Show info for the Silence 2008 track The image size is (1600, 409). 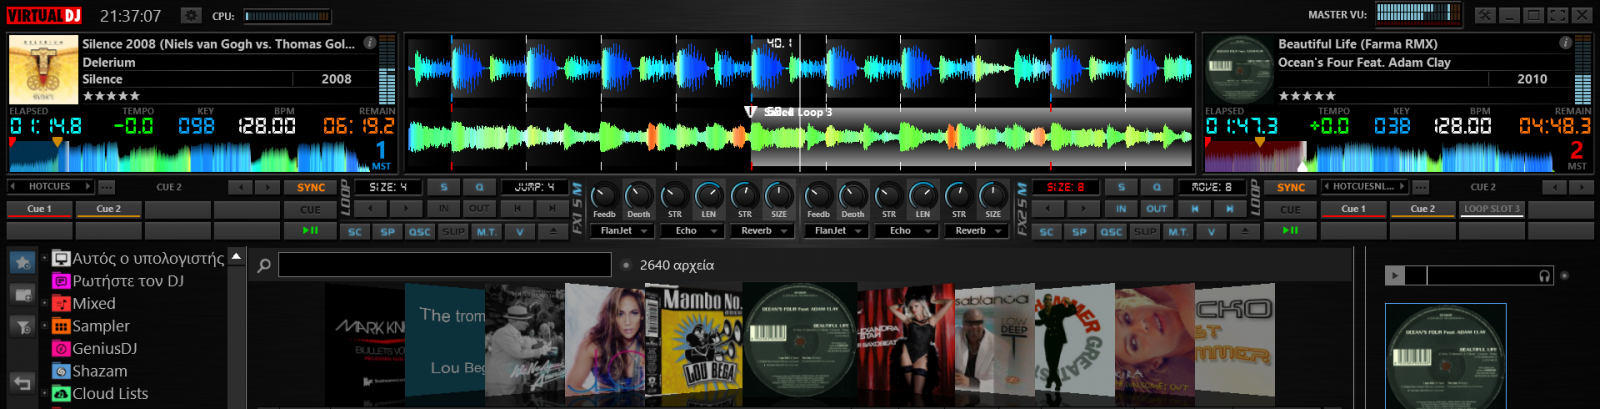(370, 43)
